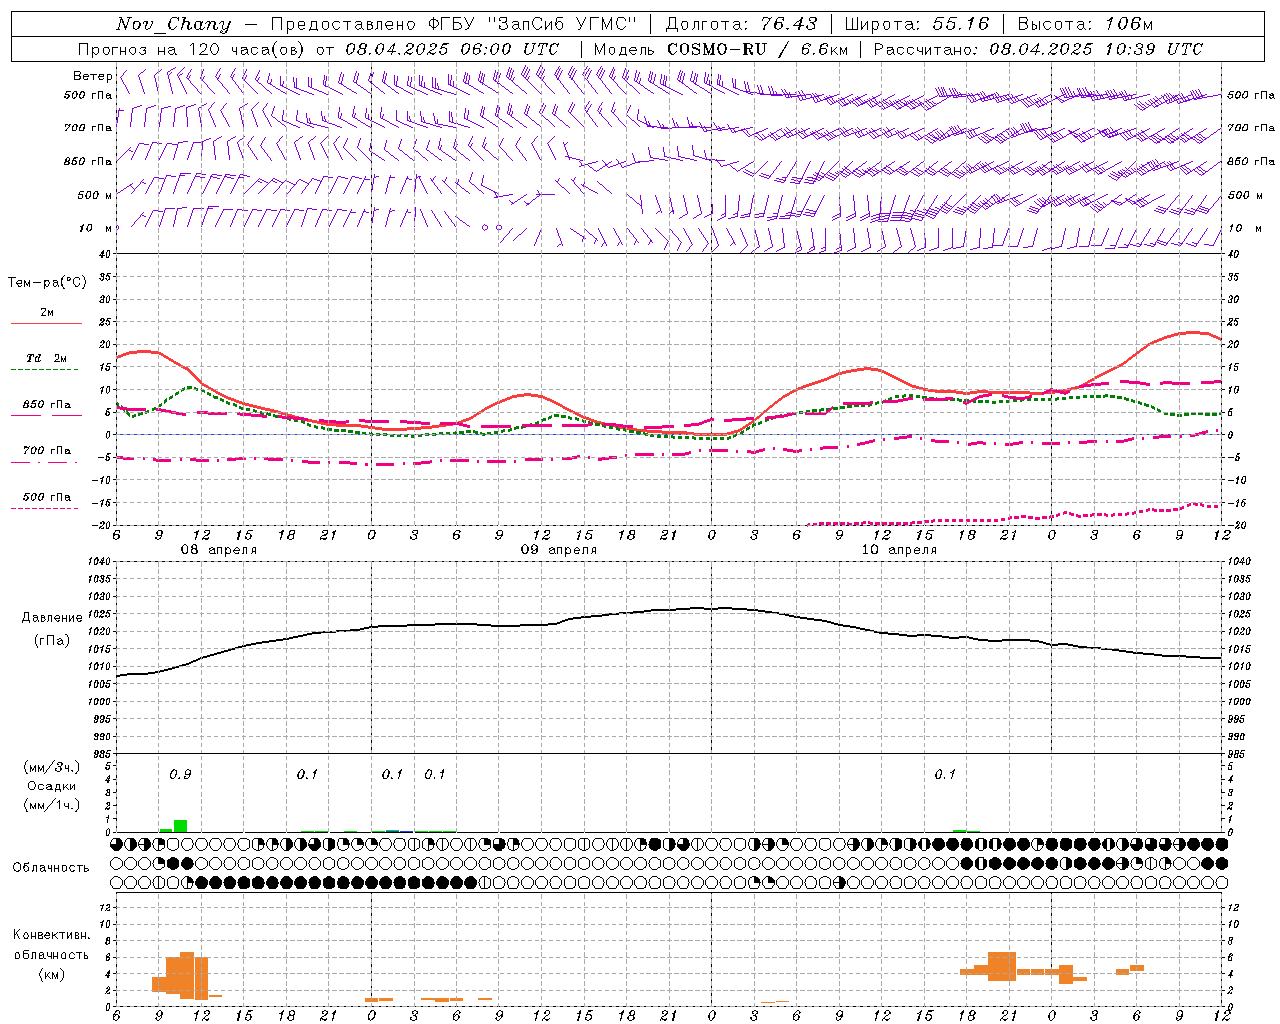Select the text Предоставлено ФГБУ "ЗапСиб УГМС"
The width and height of the screenshot is (1280, 1024).
point(454,24)
